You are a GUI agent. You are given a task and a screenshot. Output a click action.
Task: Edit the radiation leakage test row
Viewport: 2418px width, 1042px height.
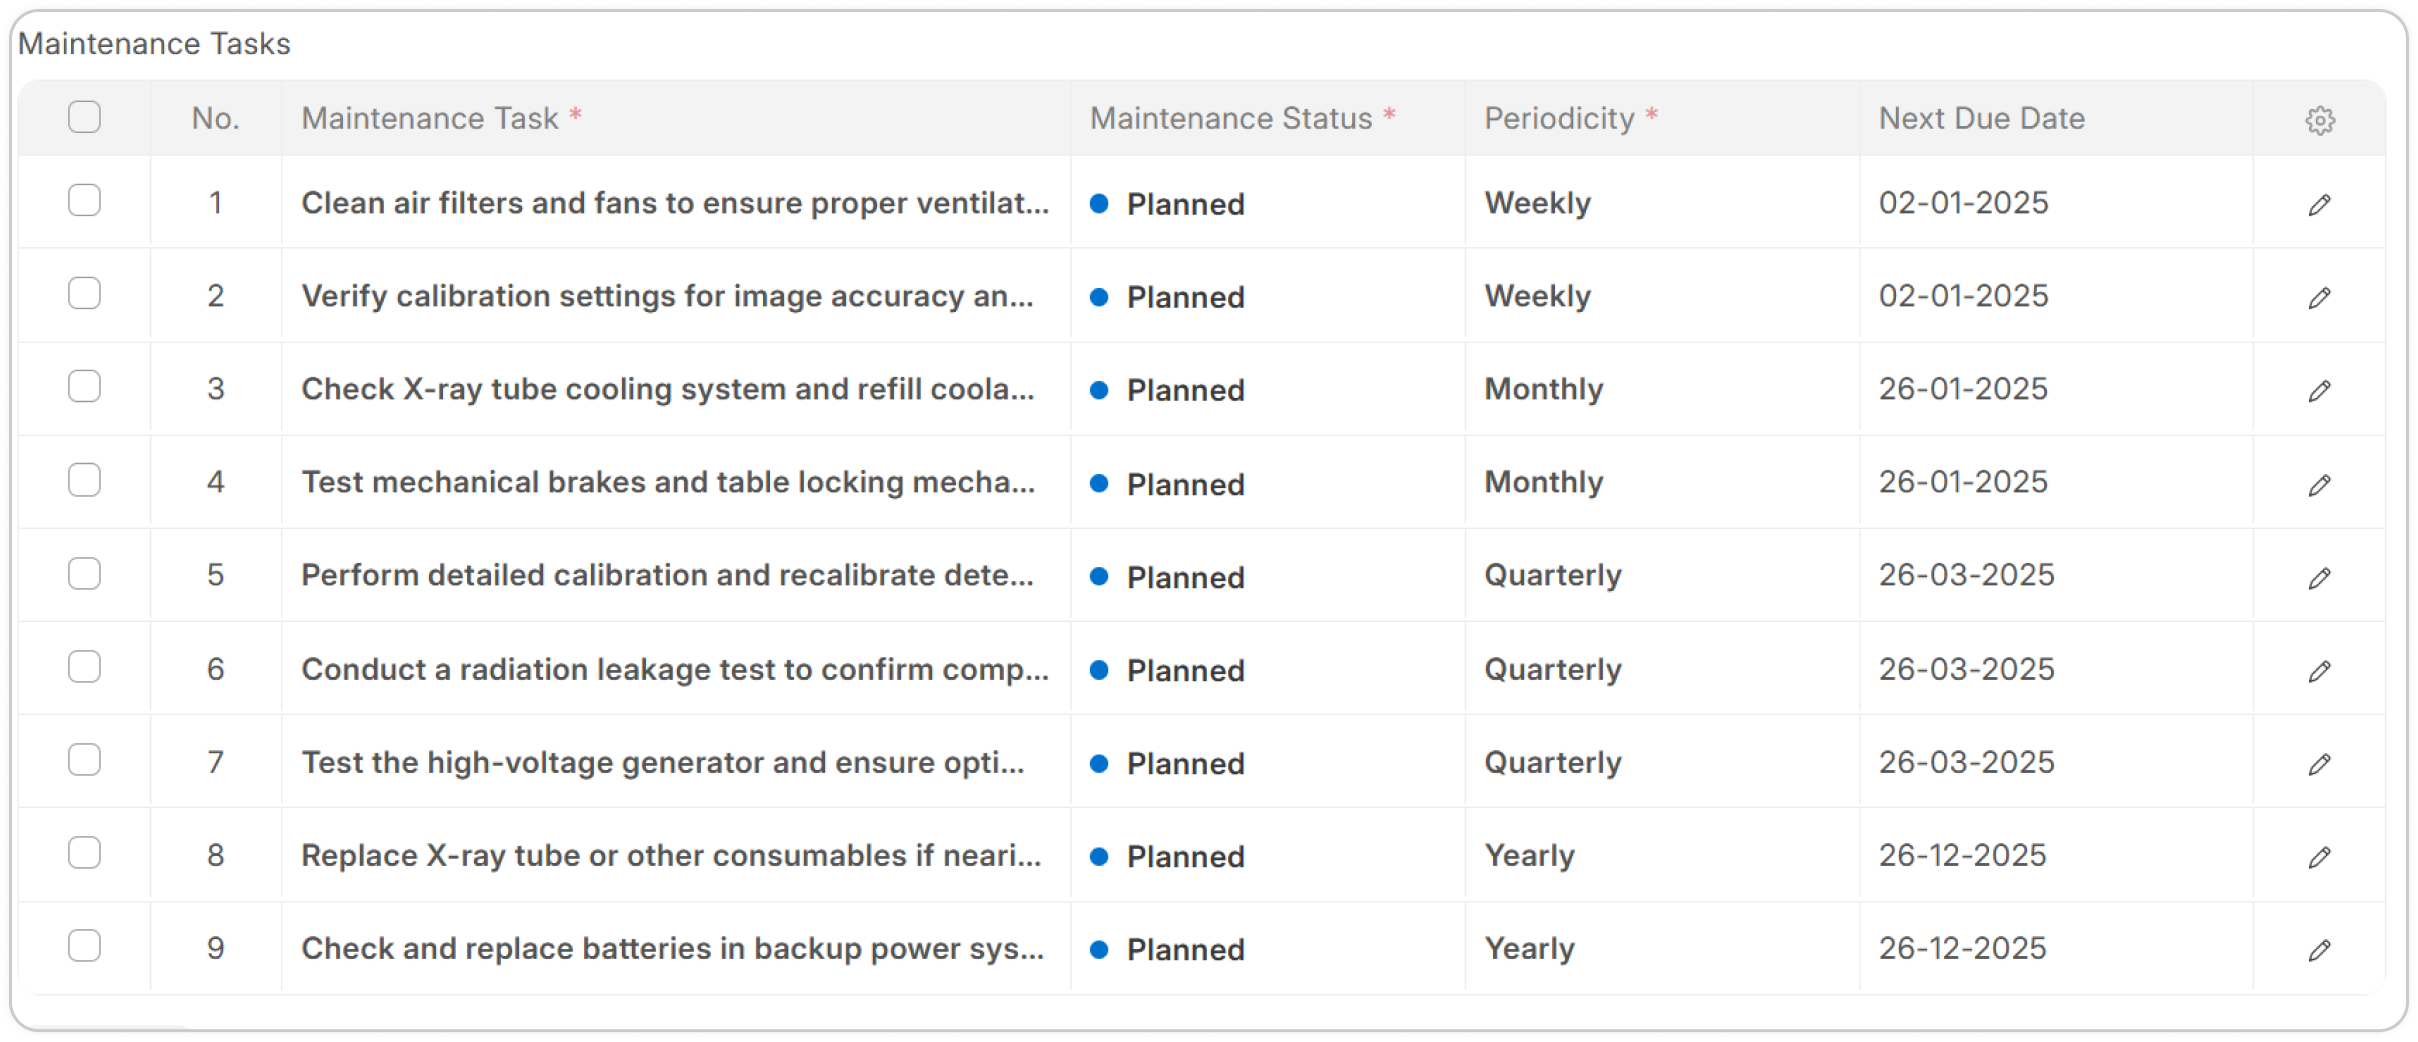click(2320, 671)
